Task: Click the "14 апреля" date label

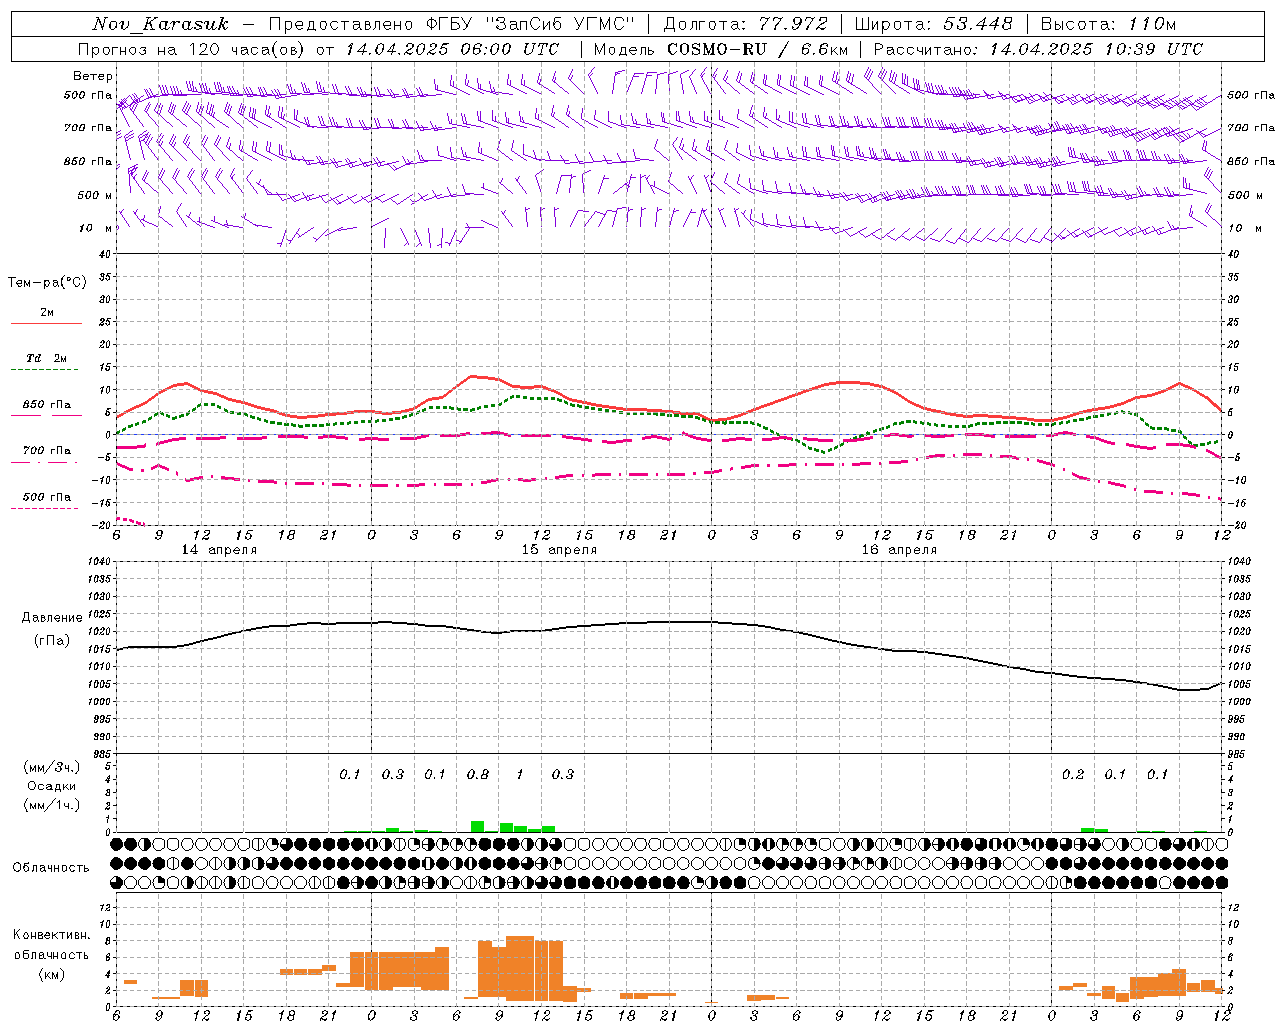Action: (x=219, y=550)
